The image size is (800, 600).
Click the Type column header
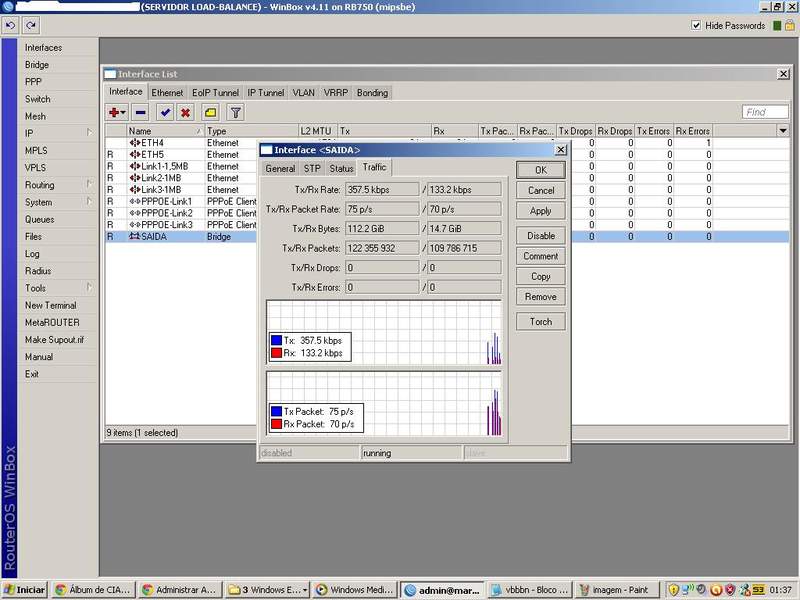click(x=252, y=131)
